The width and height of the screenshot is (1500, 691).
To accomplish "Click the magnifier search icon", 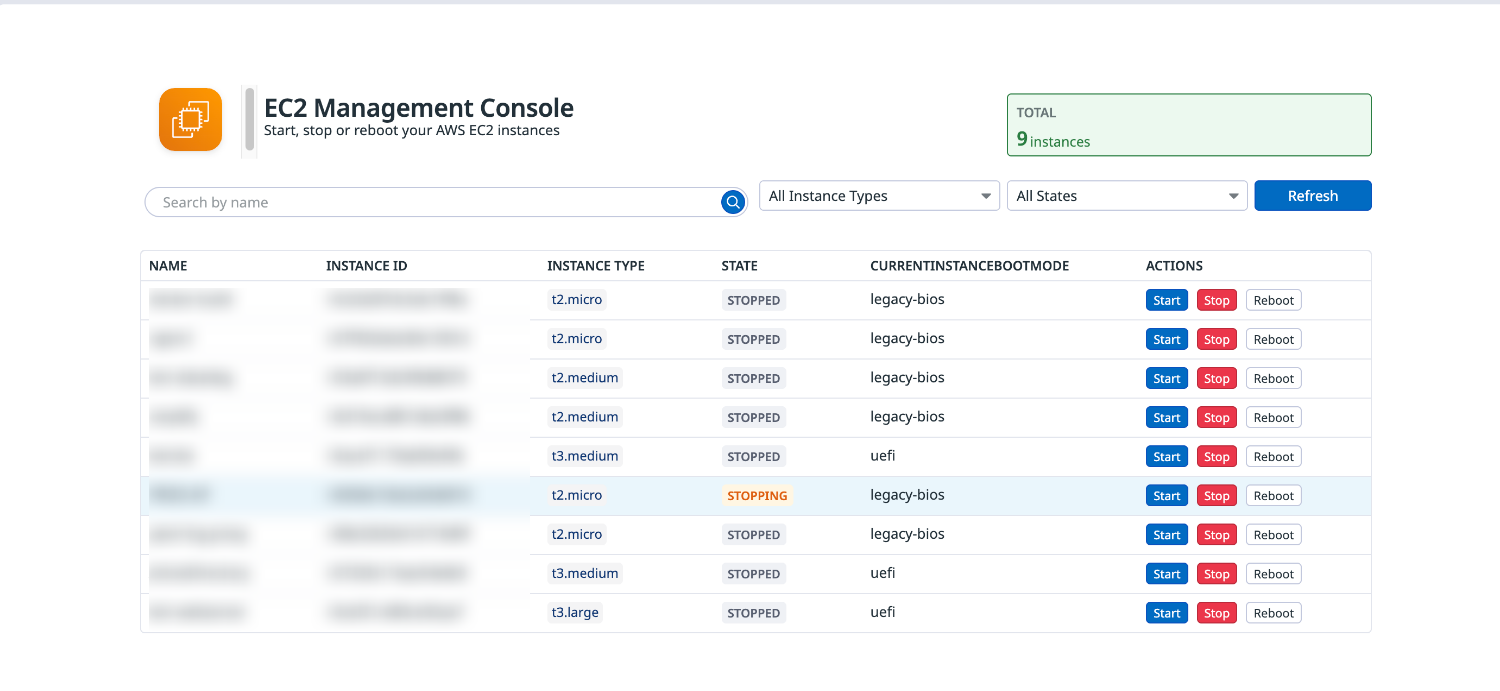I will coord(733,202).
